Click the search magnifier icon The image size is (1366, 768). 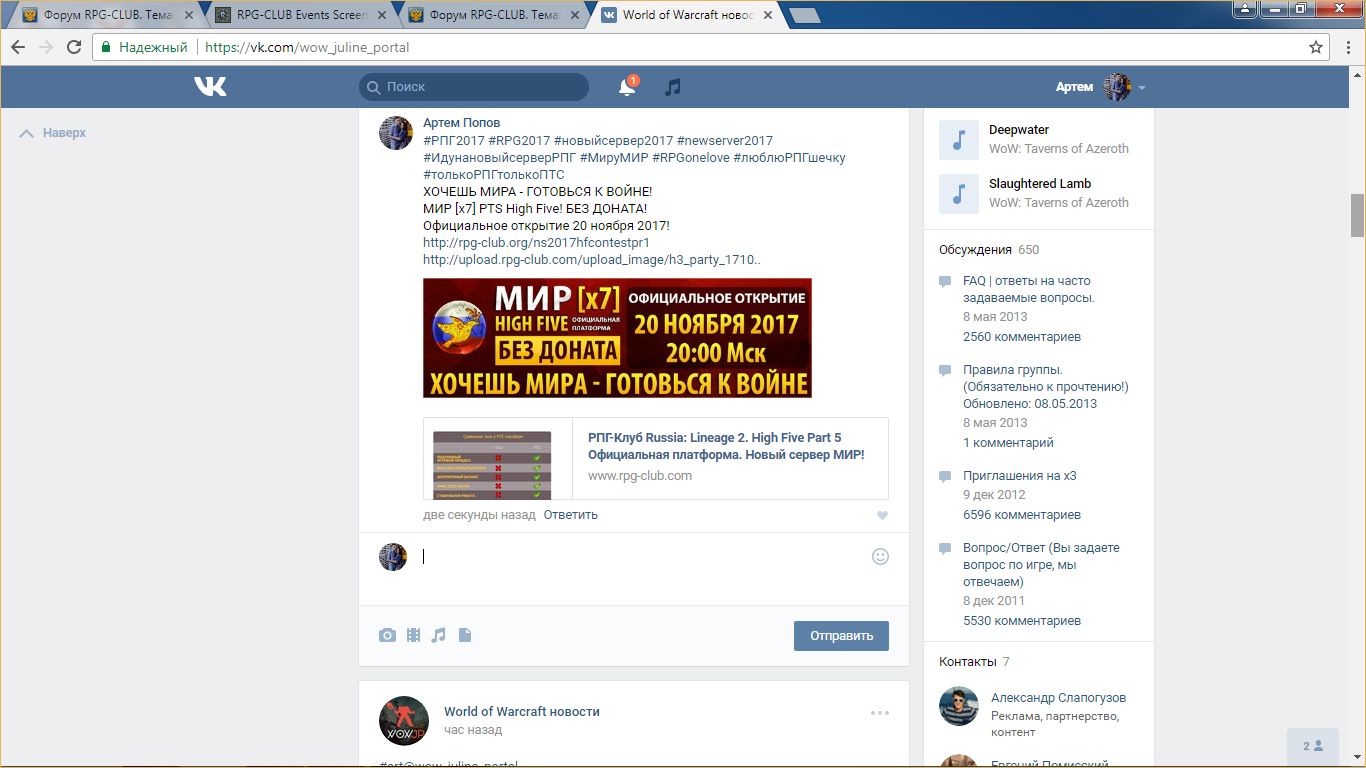374,87
